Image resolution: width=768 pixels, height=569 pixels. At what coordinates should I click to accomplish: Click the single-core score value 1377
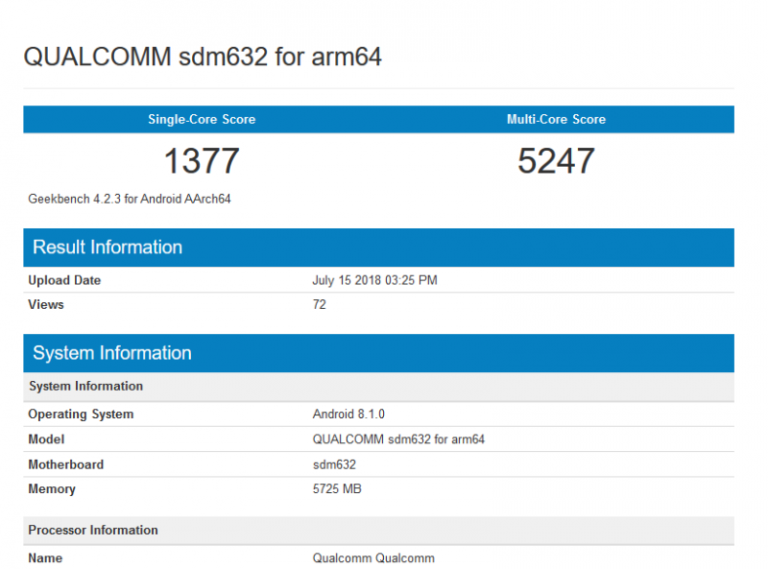click(x=201, y=161)
